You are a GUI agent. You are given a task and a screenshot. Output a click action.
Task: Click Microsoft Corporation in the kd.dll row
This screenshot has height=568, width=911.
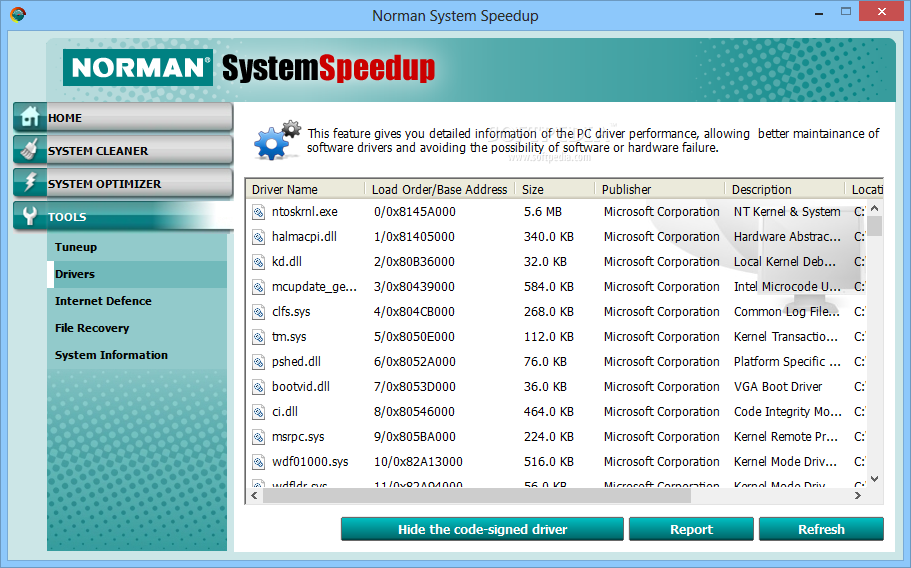[x=661, y=262]
